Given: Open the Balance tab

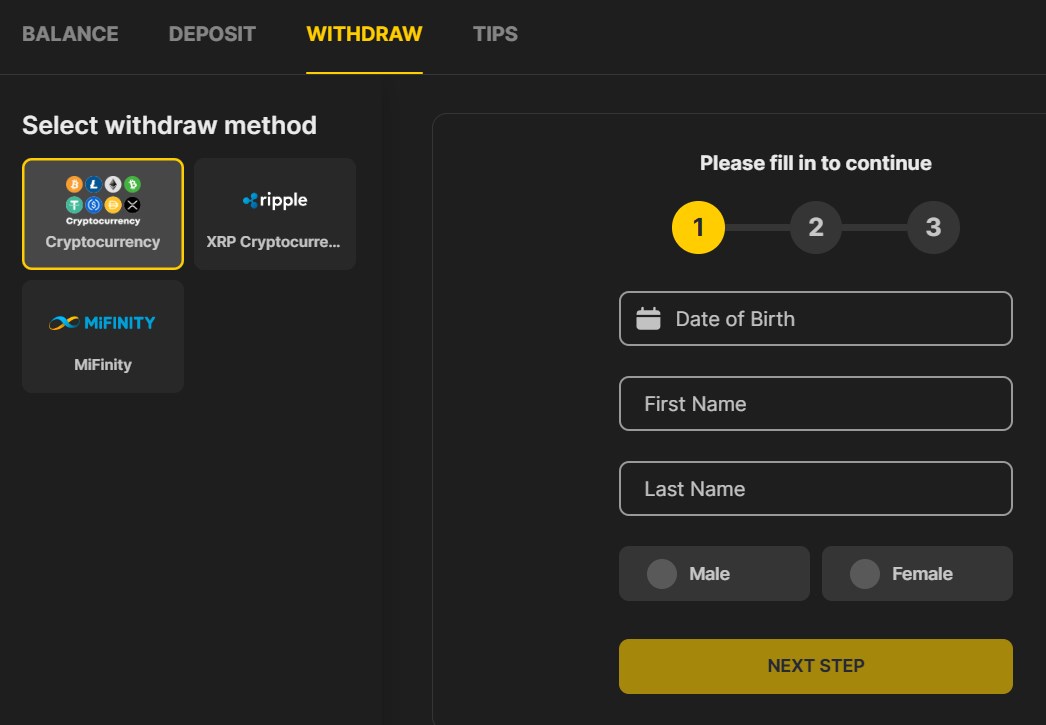Looking at the screenshot, I should 70,34.
